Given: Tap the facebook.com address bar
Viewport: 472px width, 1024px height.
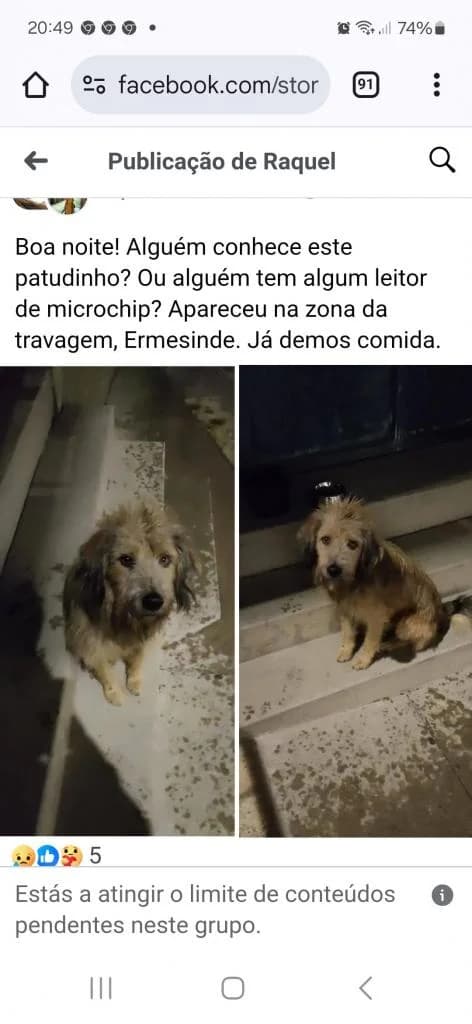Looking at the screenshot, I should [x=201, y=85].
